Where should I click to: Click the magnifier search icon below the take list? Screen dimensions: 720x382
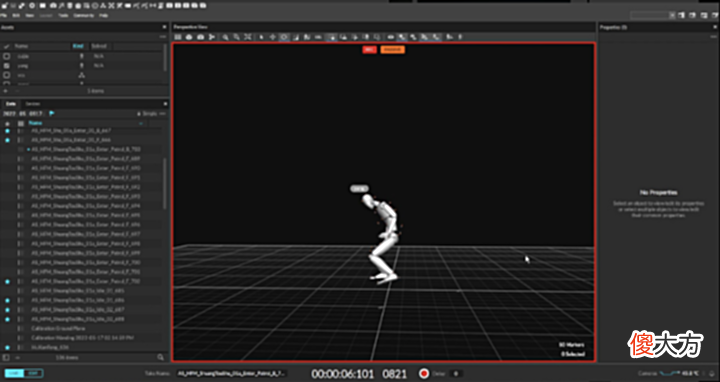click(160, 357)
